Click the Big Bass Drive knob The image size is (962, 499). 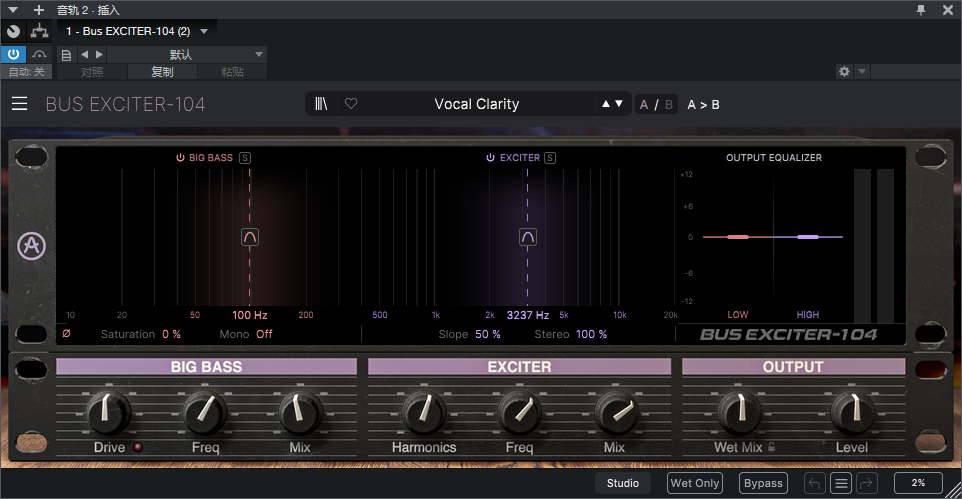click(x=109, y=412)
